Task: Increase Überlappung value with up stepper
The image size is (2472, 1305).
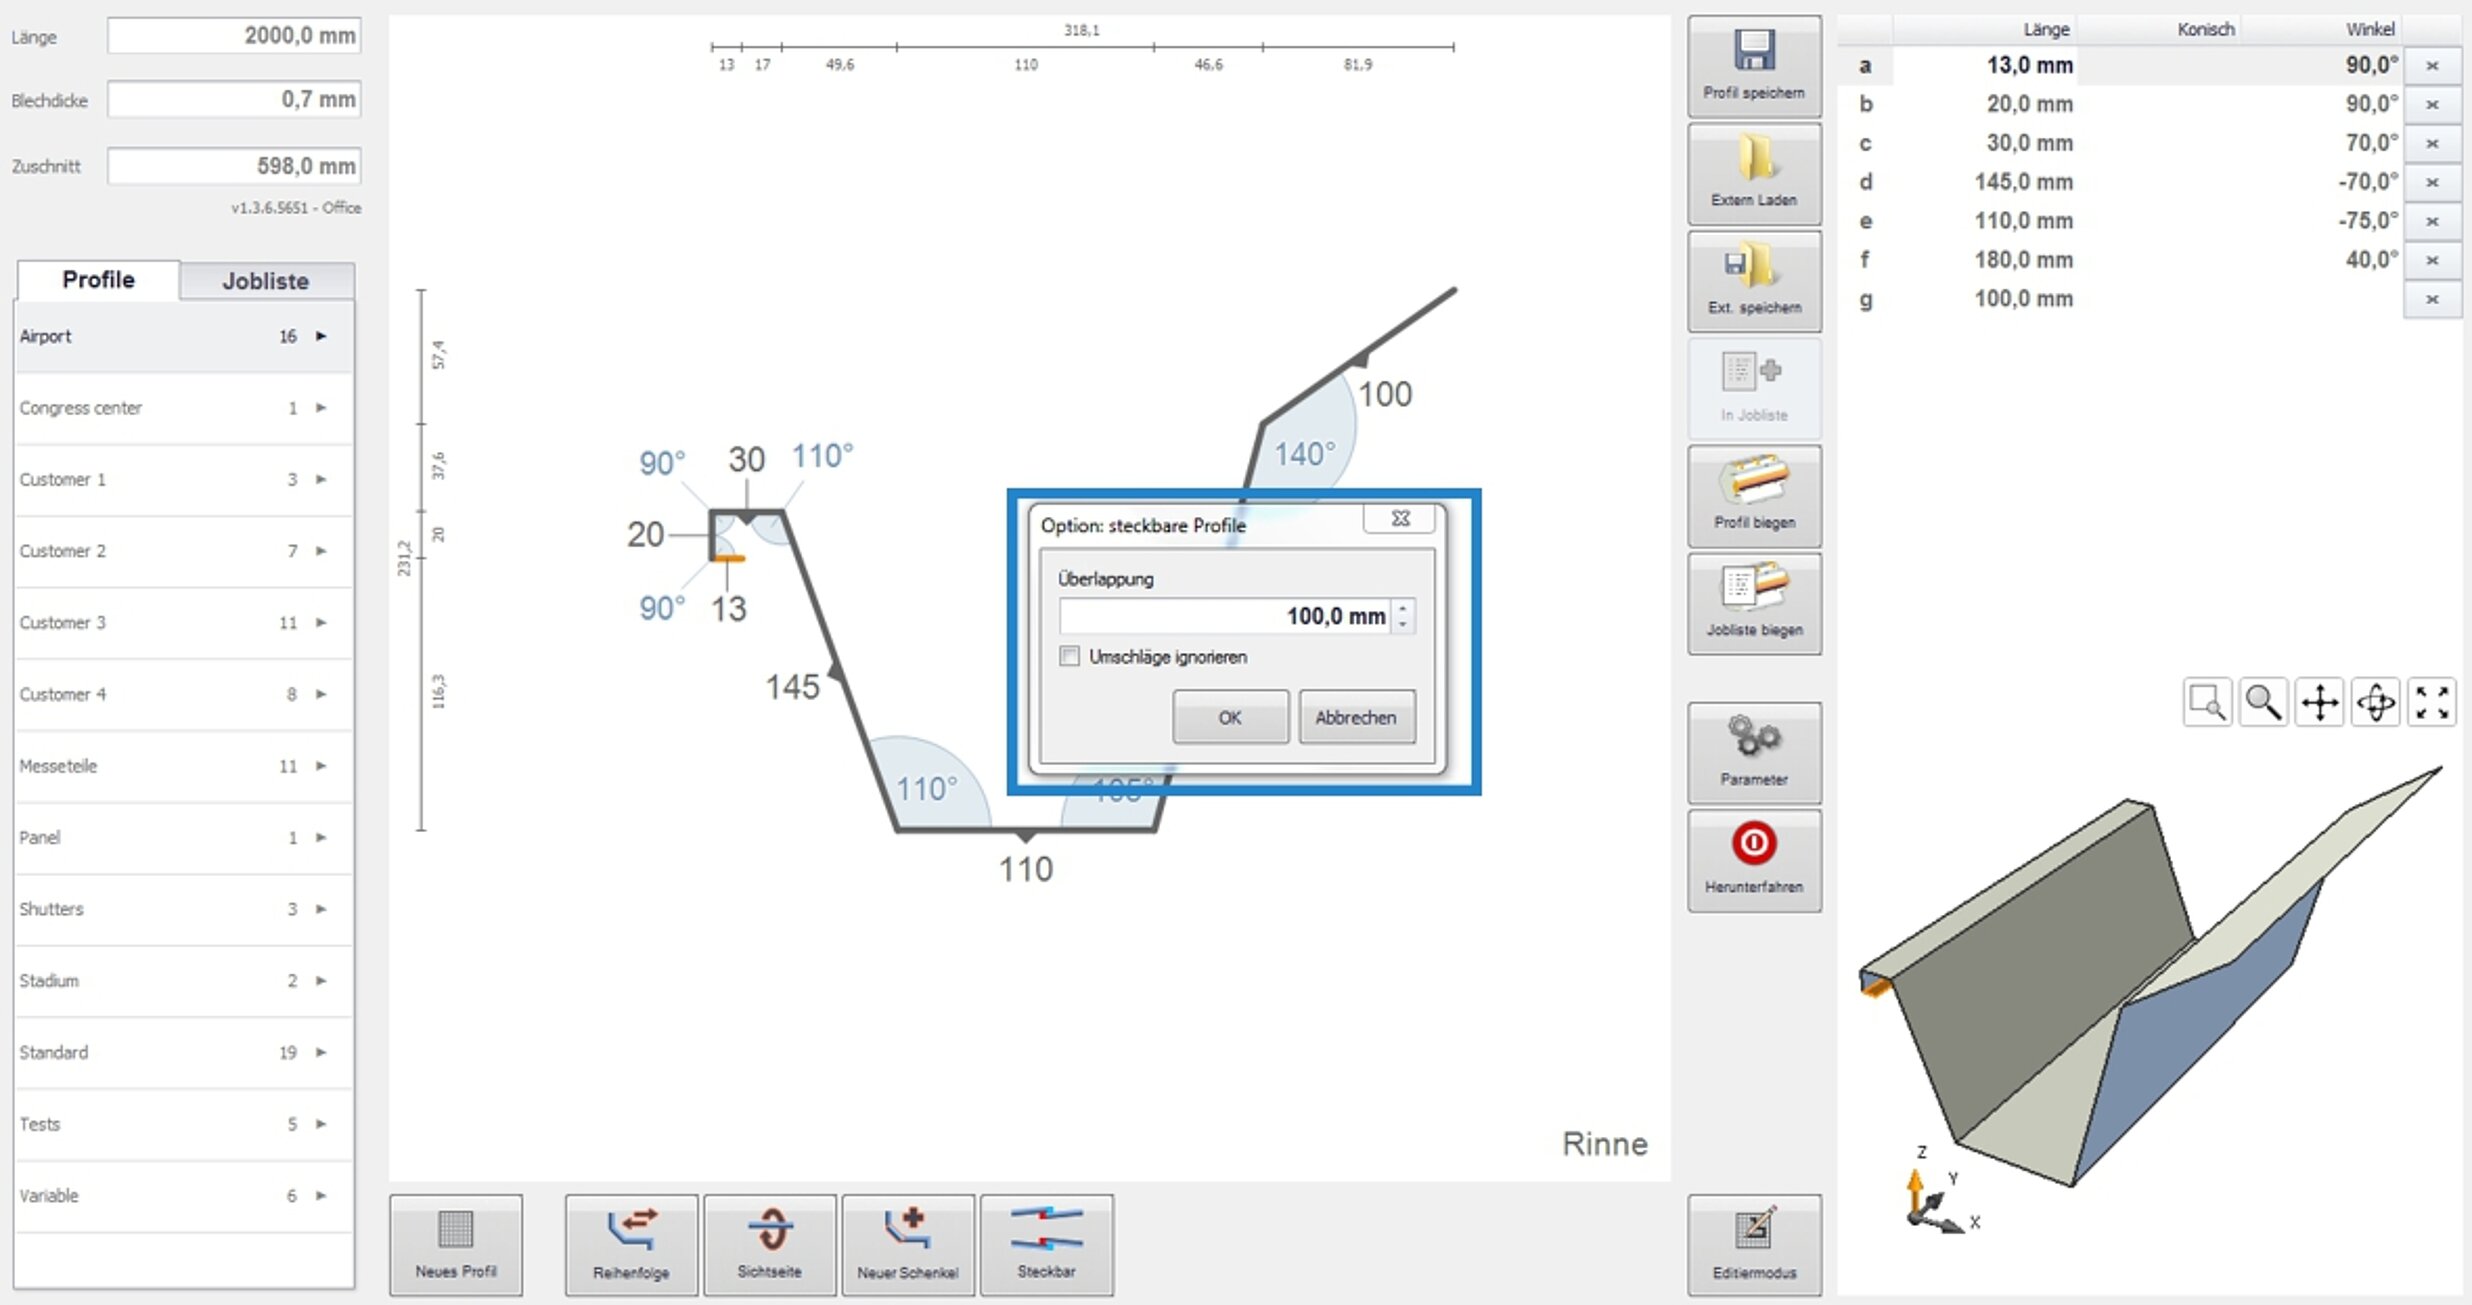Action: (1403, 607)
